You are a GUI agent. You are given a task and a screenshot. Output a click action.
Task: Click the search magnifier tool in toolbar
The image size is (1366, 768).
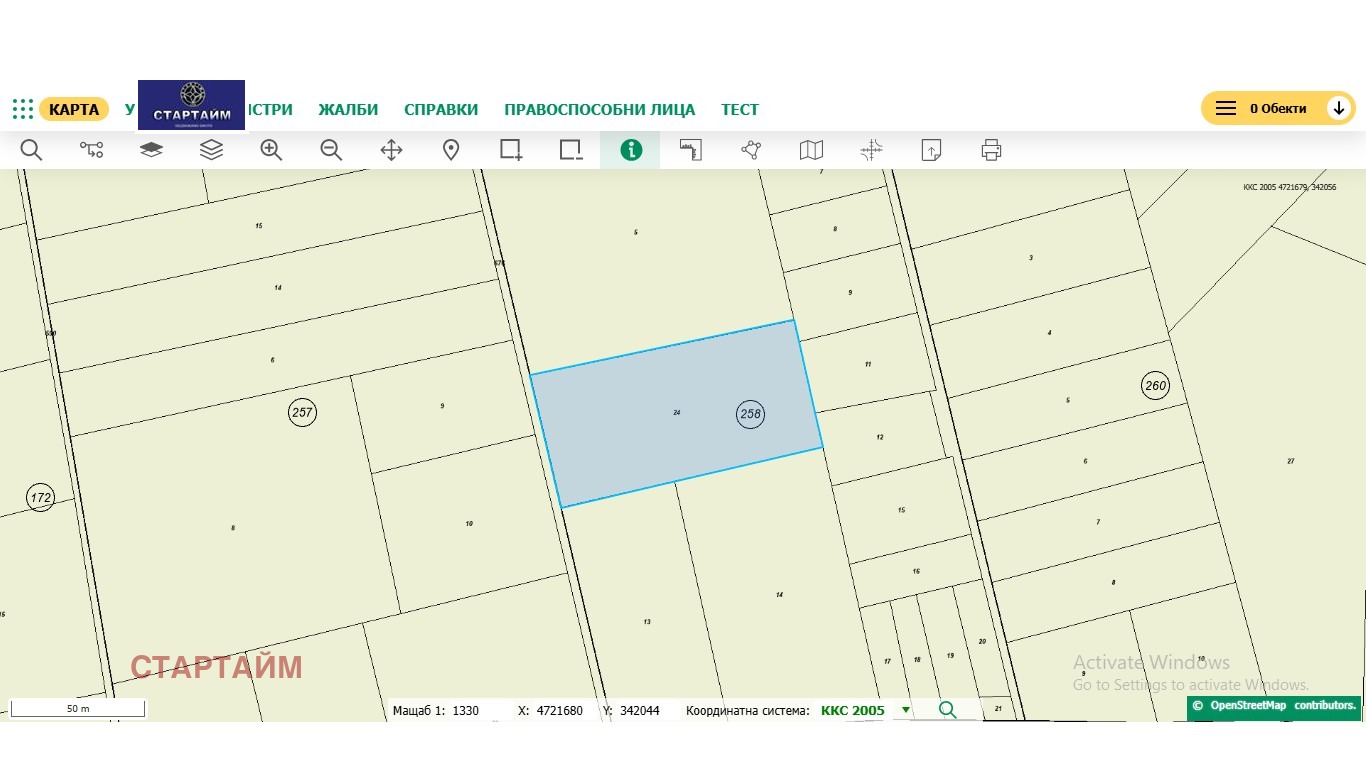pos(31,150)
